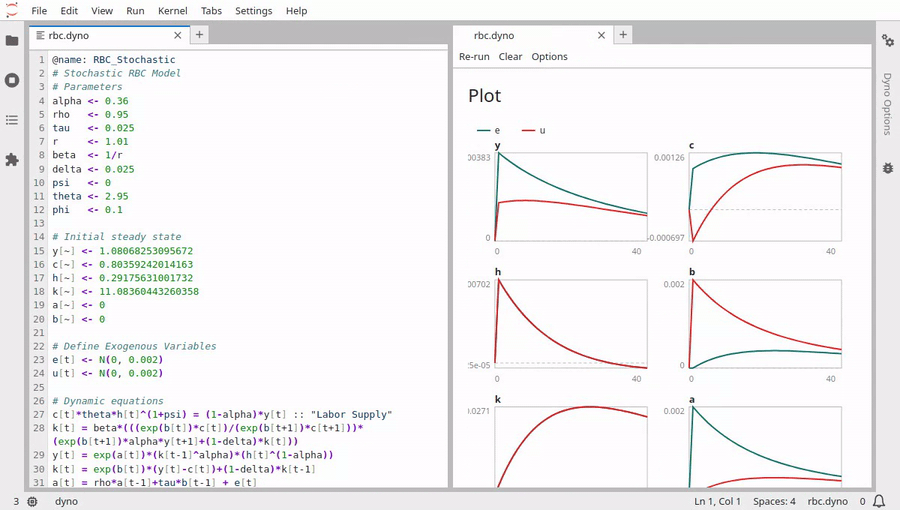900x510 pixels.
Task: Open the Property Inspector gears icon
Action: click(887, 40)
